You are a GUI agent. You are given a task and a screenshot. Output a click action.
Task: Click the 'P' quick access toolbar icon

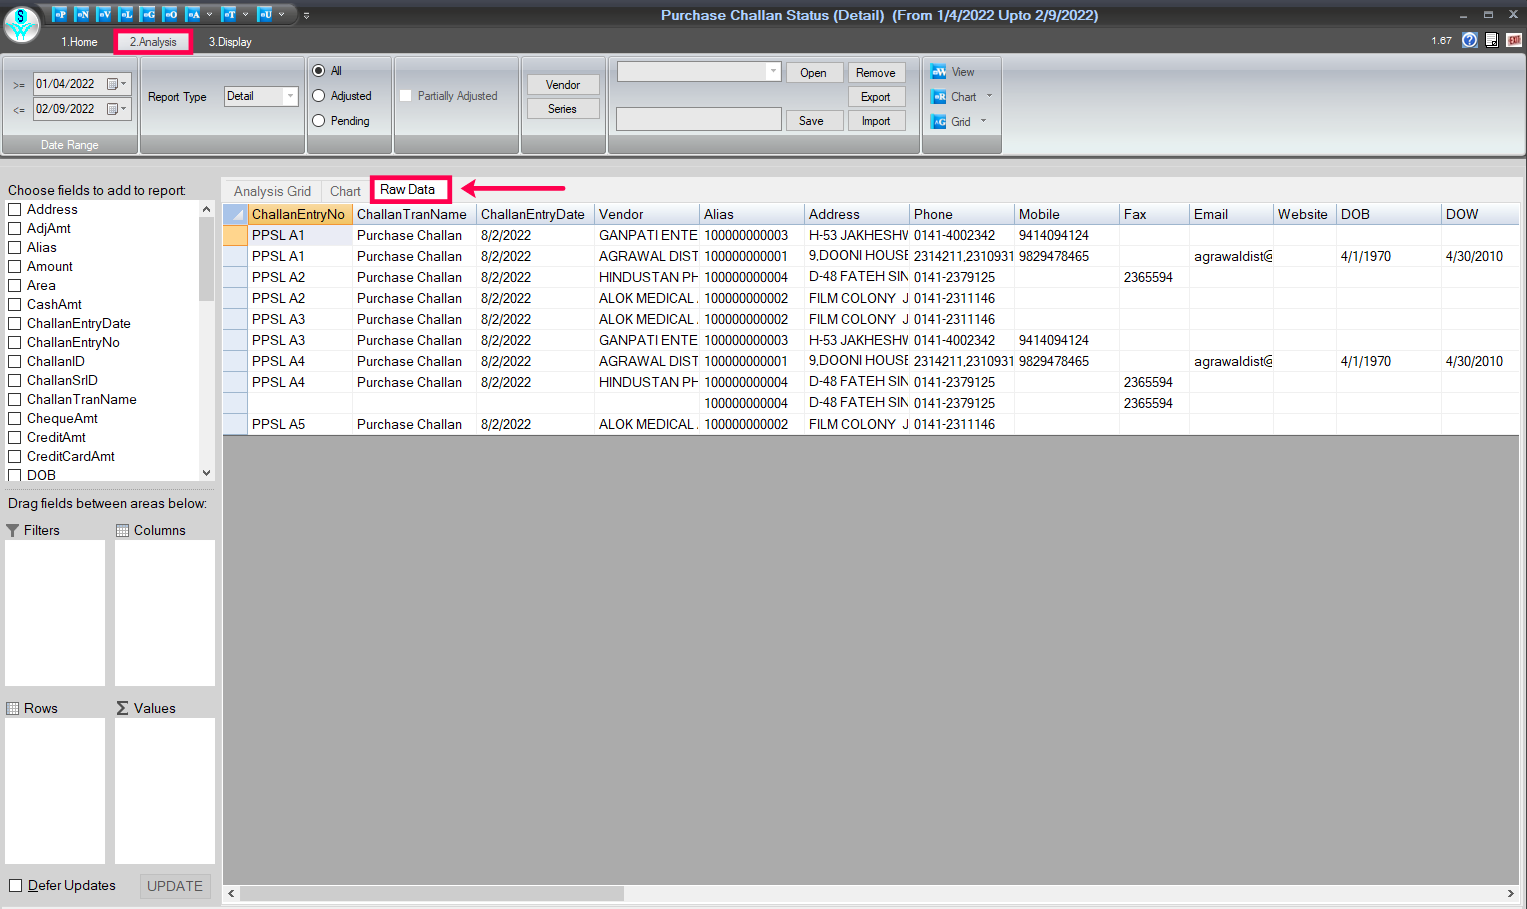coord(60,14)
